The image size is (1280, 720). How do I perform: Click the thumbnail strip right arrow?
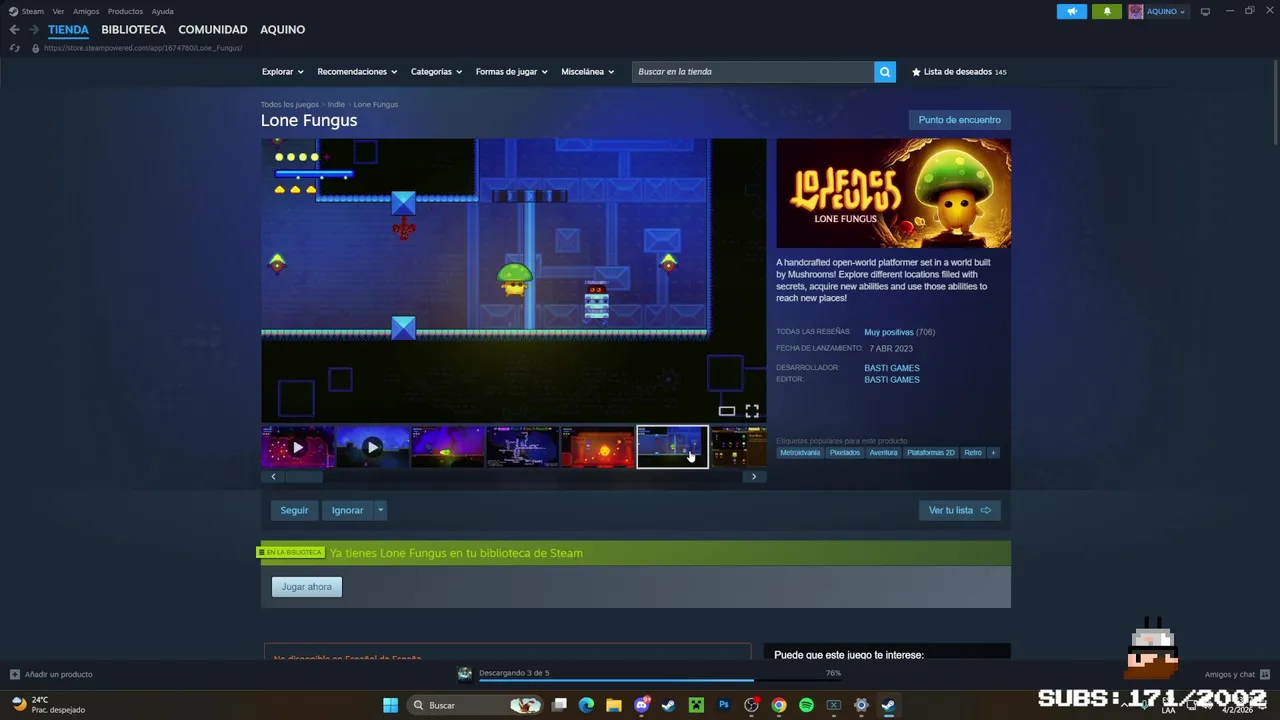coord(754,477)
